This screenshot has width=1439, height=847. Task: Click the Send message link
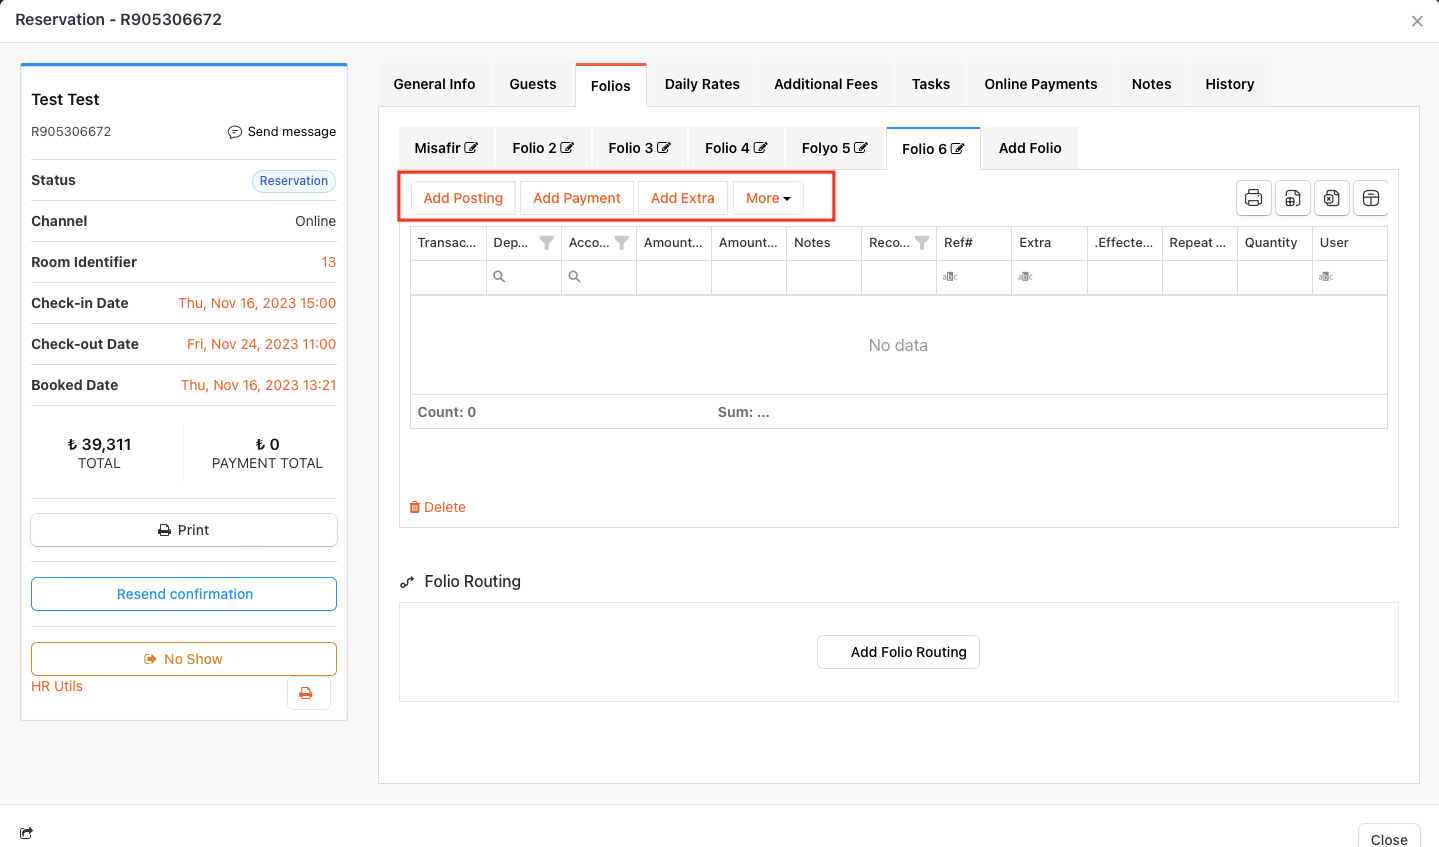pos(282,132)
